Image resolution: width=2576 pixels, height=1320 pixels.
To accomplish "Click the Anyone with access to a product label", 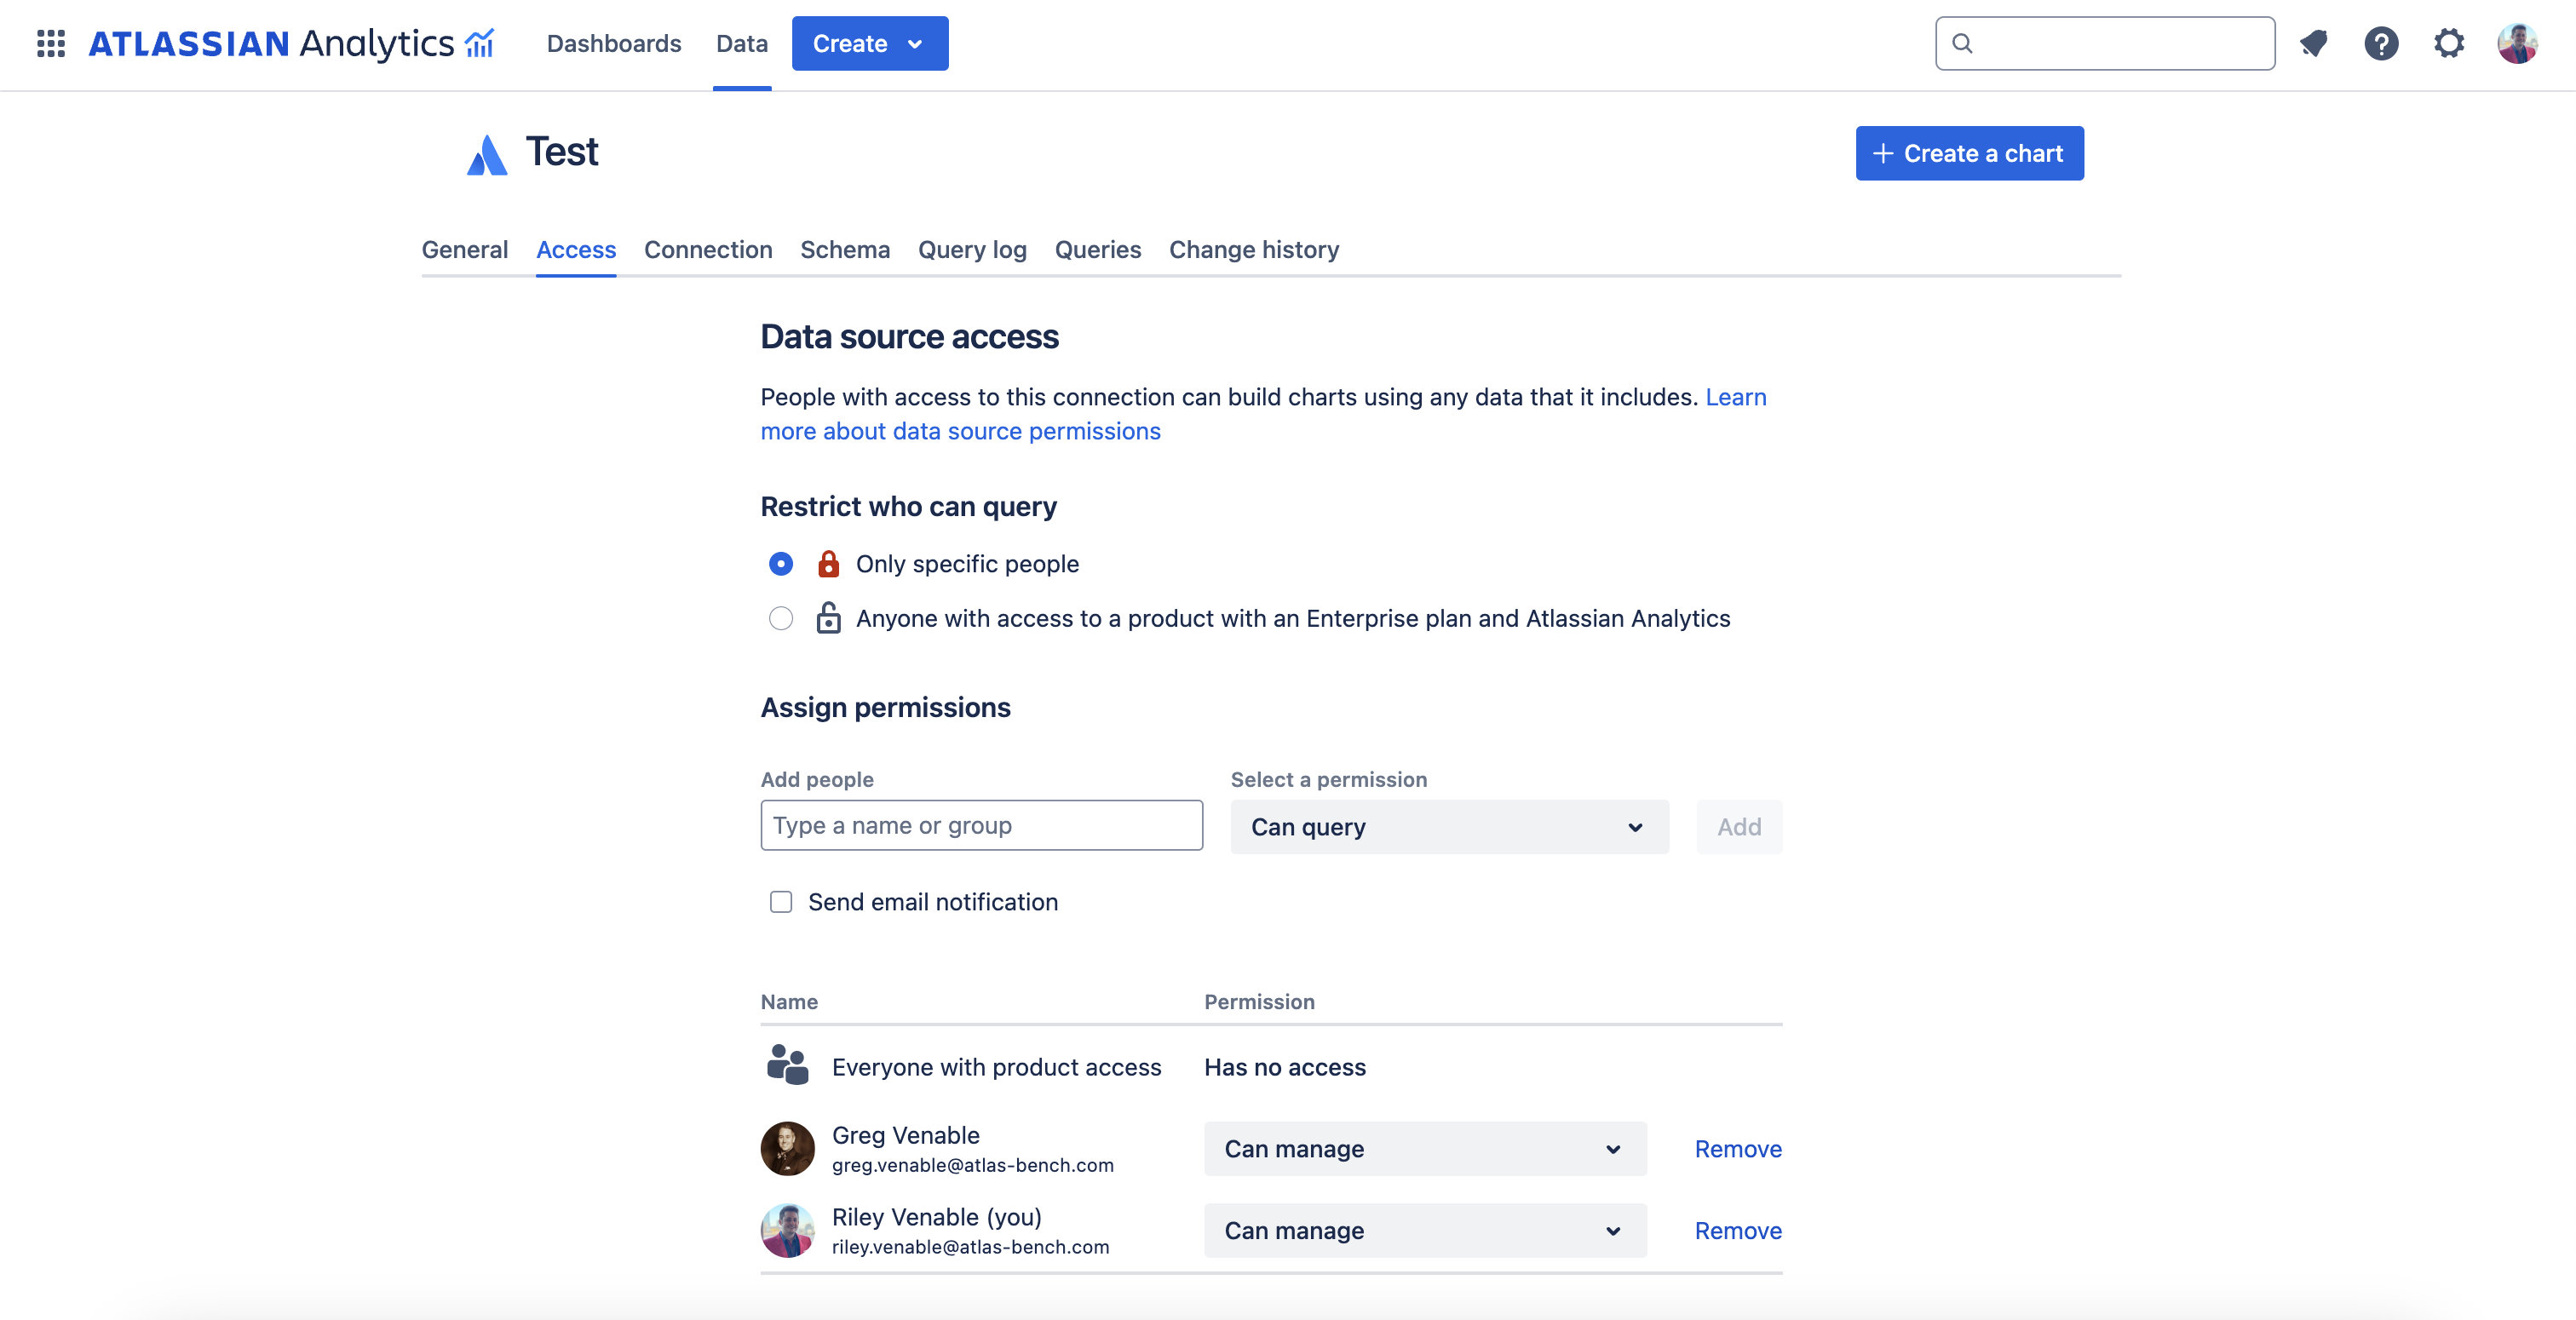I will tap(1292, 618).
